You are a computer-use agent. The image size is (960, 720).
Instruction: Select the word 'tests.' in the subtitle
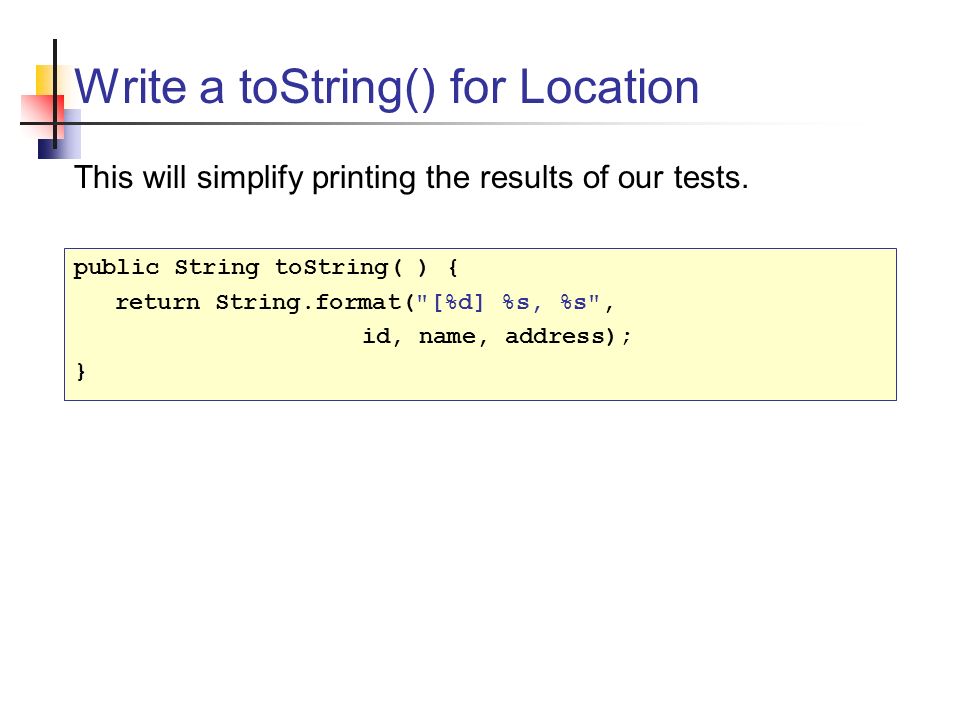[711, 178]
